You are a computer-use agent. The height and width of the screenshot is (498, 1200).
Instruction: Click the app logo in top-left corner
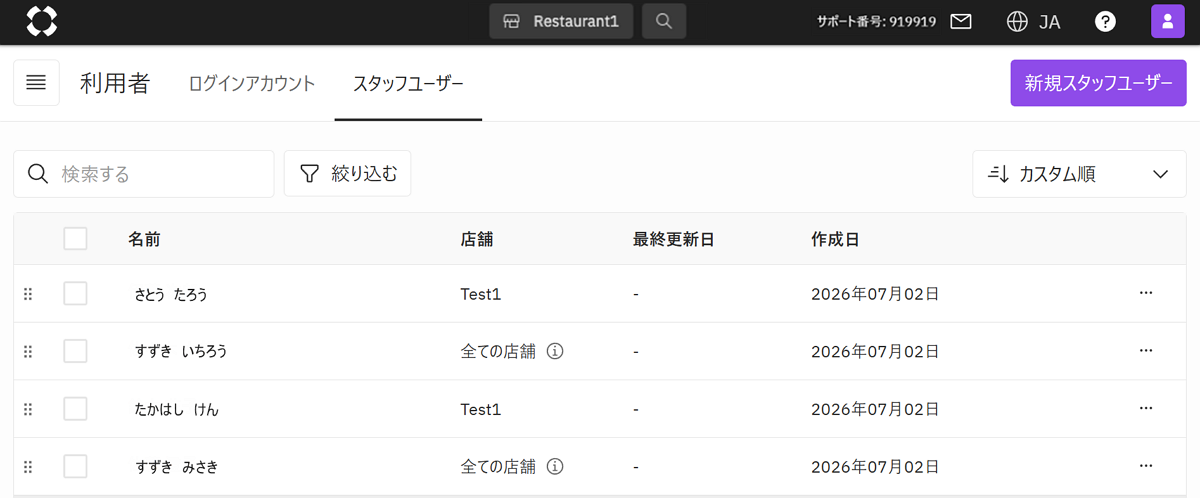[x=41, y=21]
